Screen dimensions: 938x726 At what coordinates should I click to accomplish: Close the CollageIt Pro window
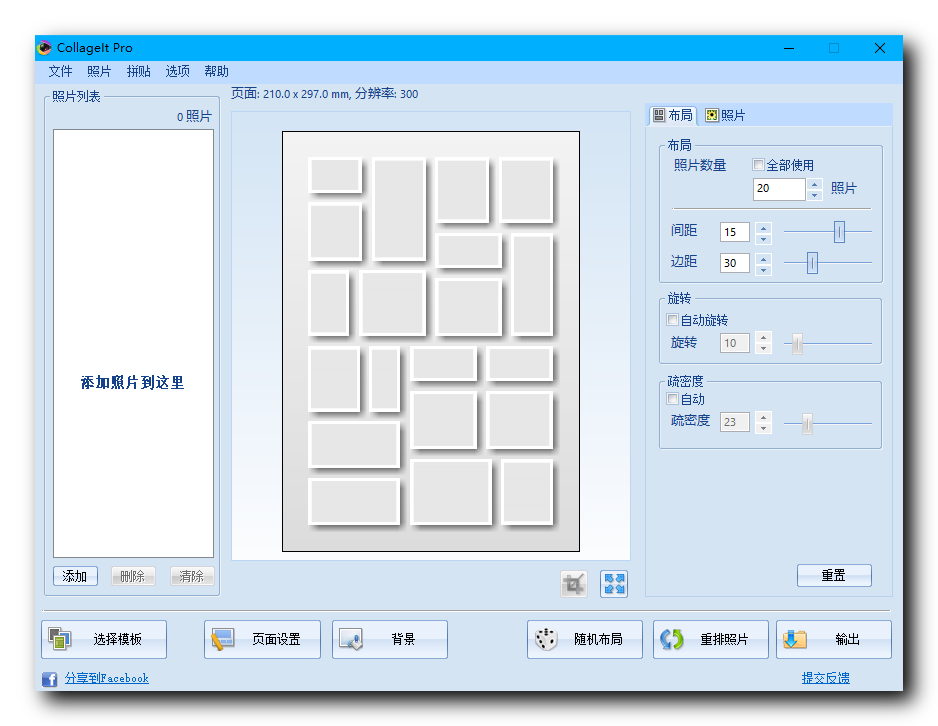(x=879, y=48)
